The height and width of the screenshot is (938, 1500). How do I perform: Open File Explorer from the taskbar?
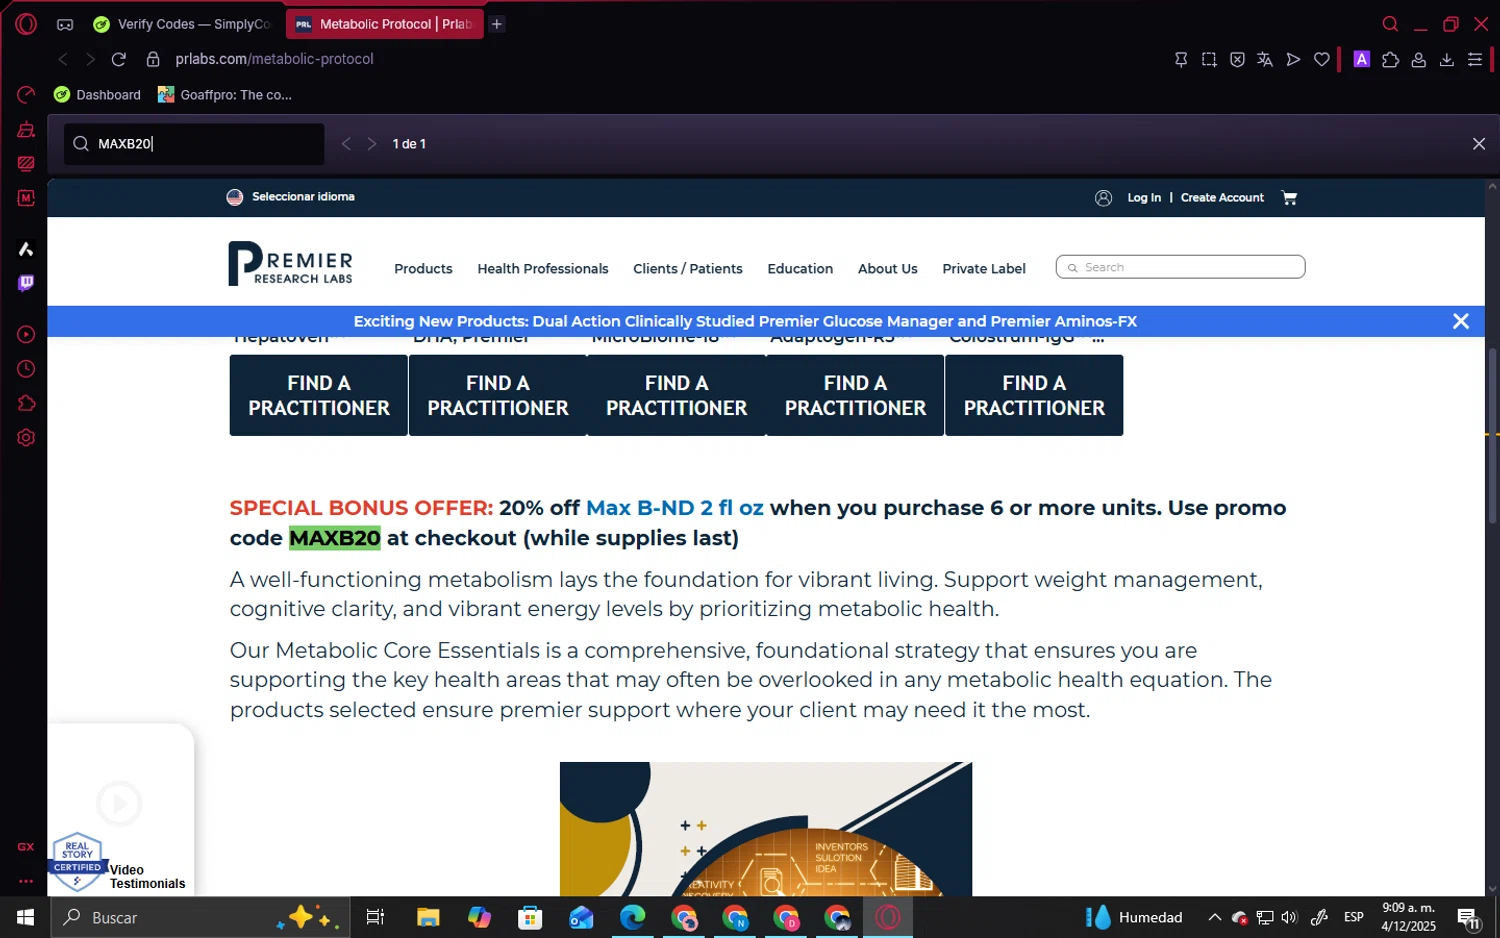pos(428,917)
